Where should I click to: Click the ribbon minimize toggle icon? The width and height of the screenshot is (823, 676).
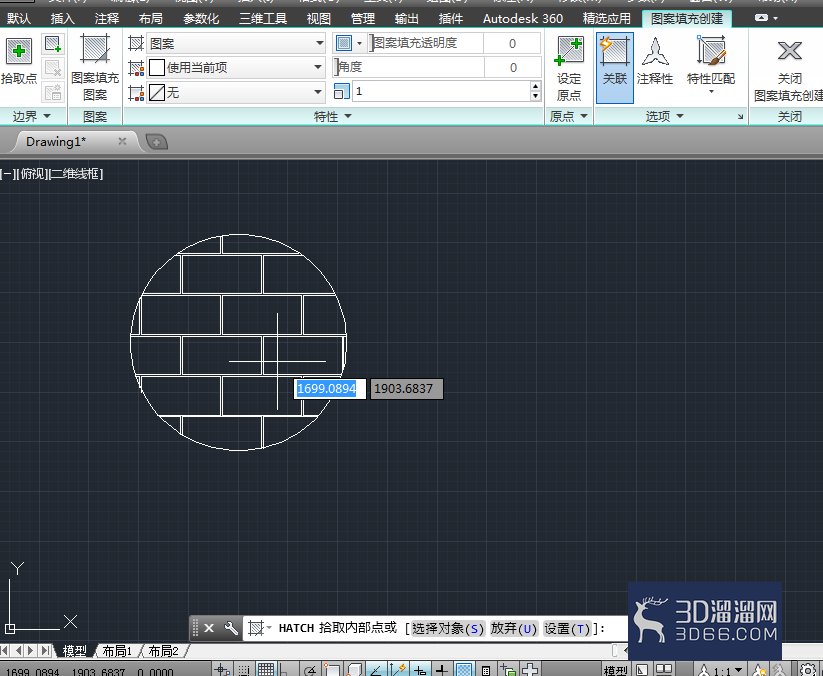click(761, 18)
